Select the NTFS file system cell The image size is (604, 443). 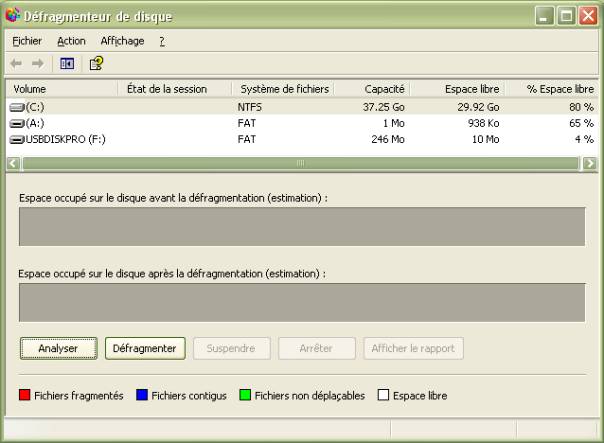point(250,107)
